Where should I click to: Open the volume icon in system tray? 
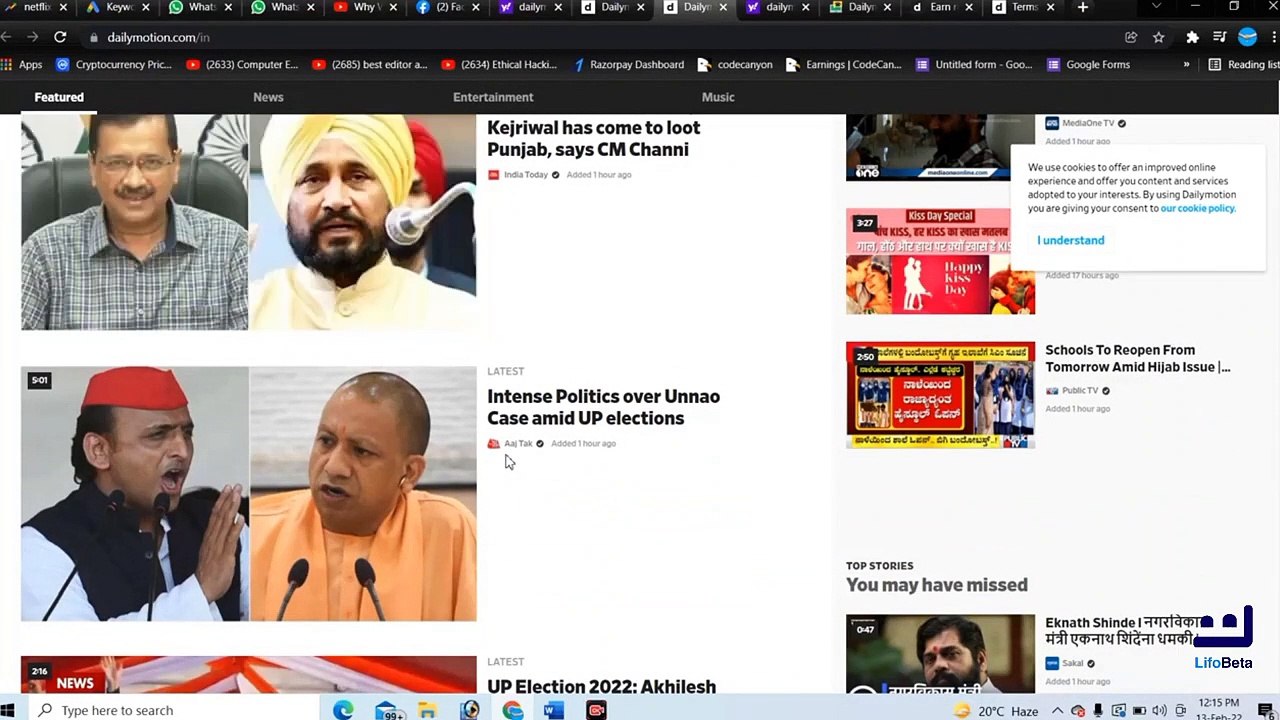tap(1159, 711)
